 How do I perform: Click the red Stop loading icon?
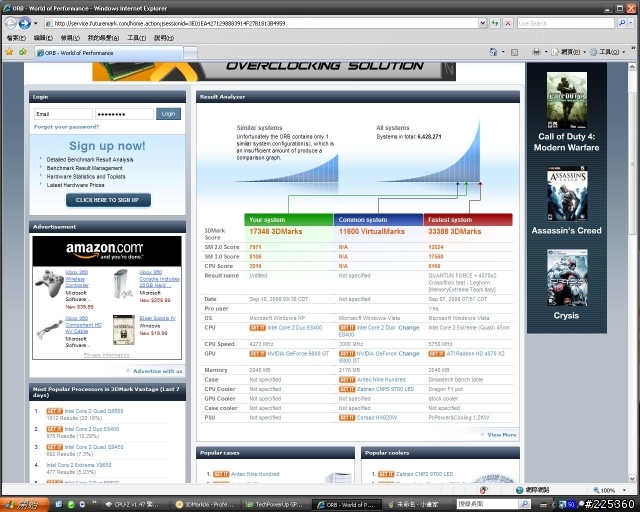tap(508, 23)
